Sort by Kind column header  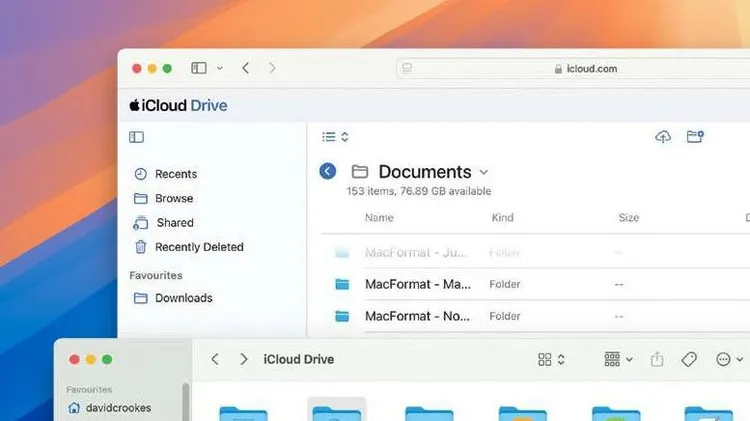[502, 218]
